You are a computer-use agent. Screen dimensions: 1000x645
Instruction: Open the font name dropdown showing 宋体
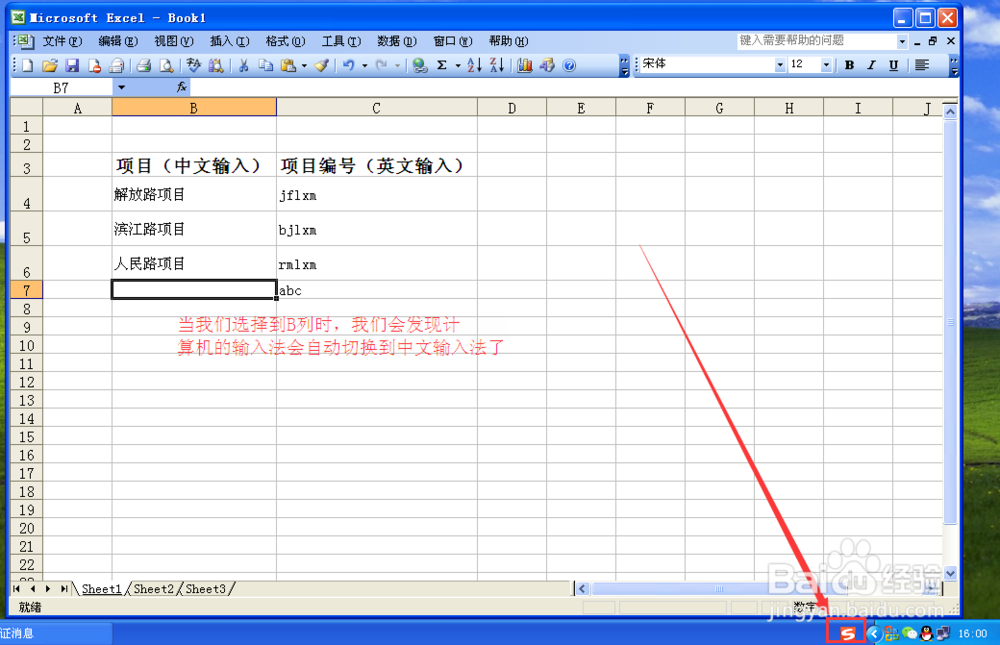pos(782,65)
